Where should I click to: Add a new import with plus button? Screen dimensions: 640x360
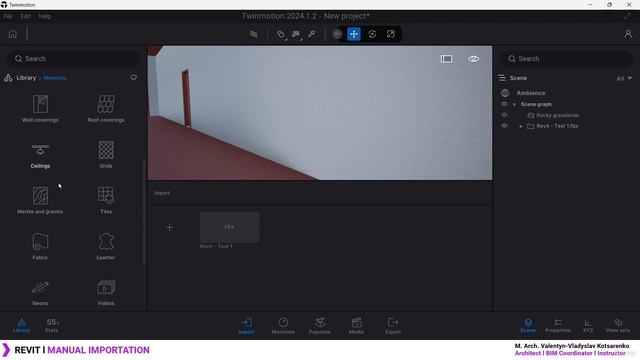[x=170, y=227]
